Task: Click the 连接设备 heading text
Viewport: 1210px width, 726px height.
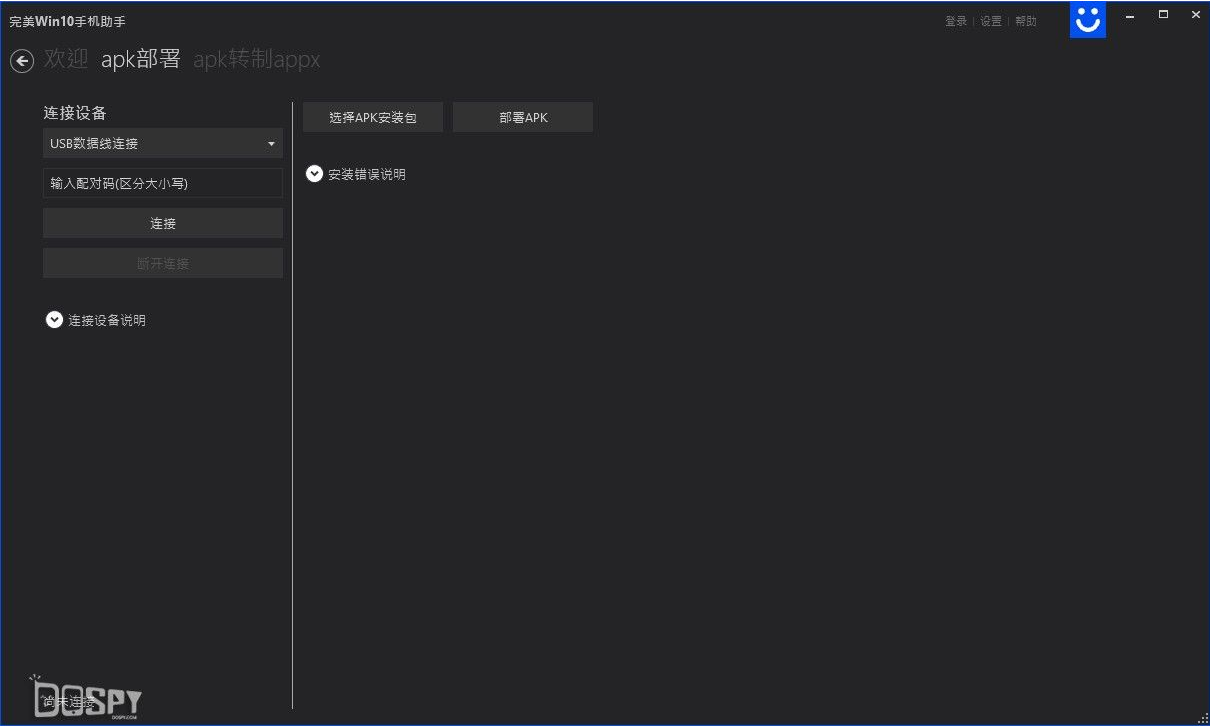Action: pos(75,113)
